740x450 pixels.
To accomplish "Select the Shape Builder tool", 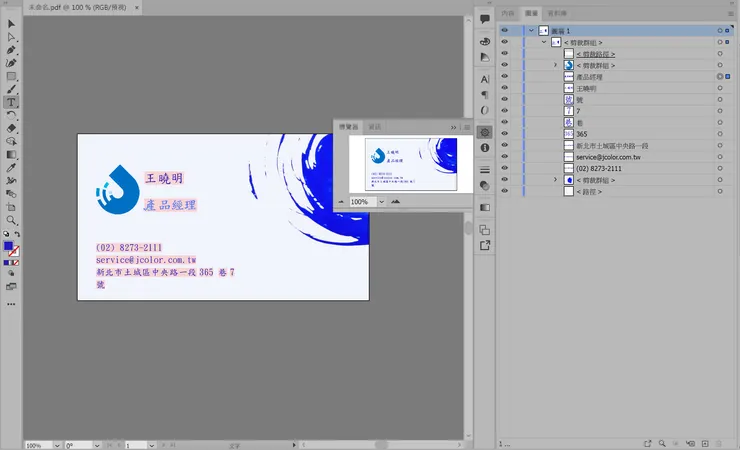I will (x=11, y=141).
